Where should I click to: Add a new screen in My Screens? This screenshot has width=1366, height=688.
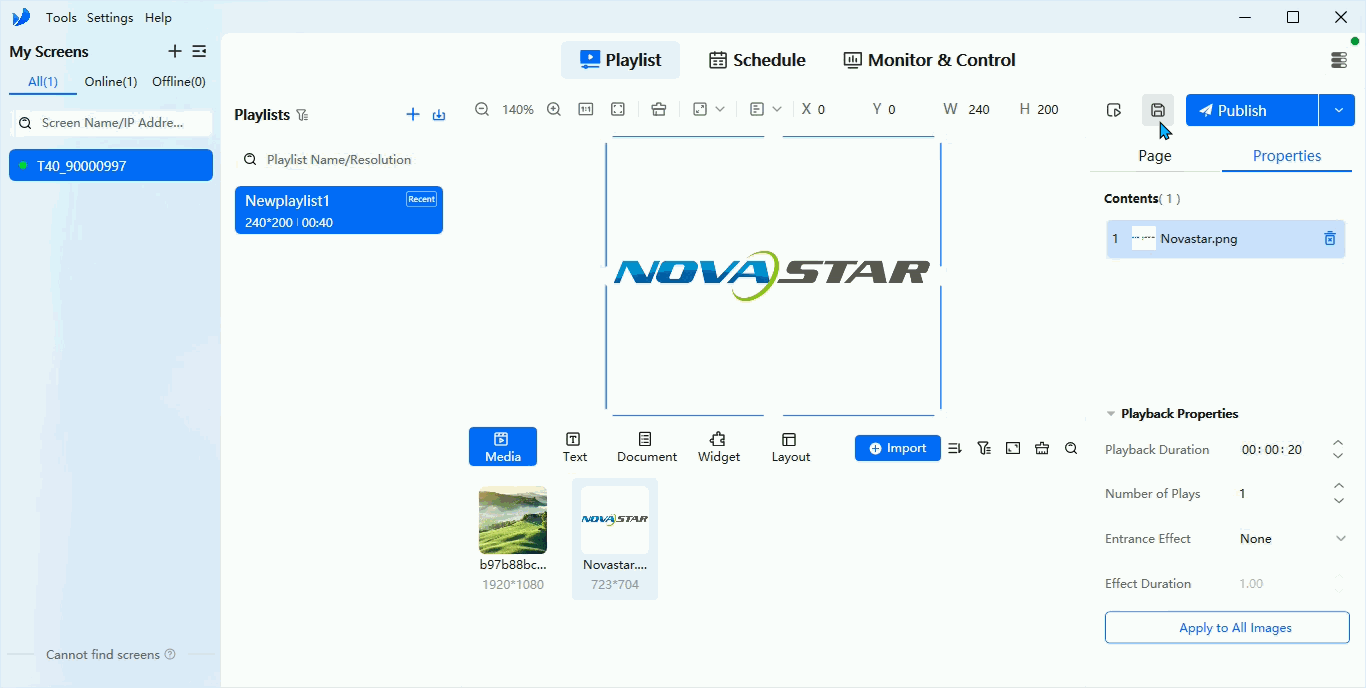175,51
